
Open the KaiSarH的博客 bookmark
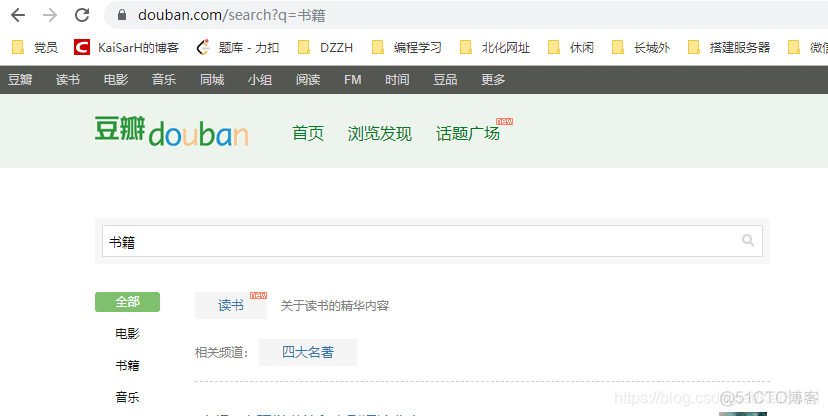(127, 48)
